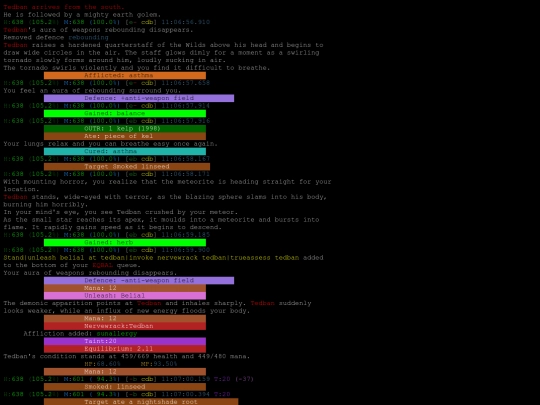Viewport: 540px width, 405px height.
Task: Click the line "Tedban arrives from the south."
Action: [x=64, y=7]
